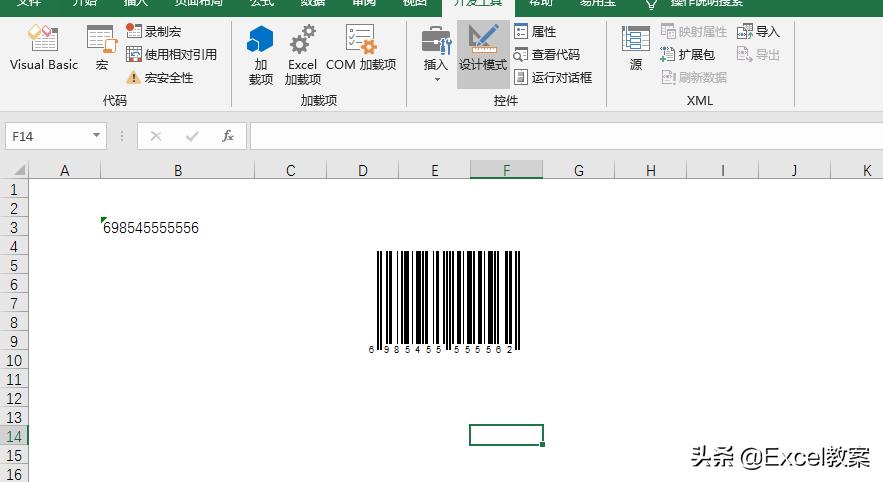Open Add-ins (加载项) blue hexagon button
Image resolution: width=883 pixels, height=482 pixels.
(260, 55)
